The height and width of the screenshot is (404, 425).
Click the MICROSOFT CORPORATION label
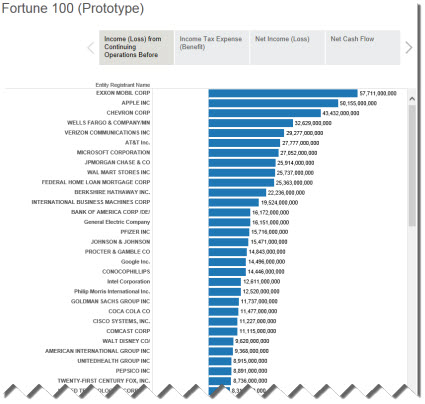(114, 152)
